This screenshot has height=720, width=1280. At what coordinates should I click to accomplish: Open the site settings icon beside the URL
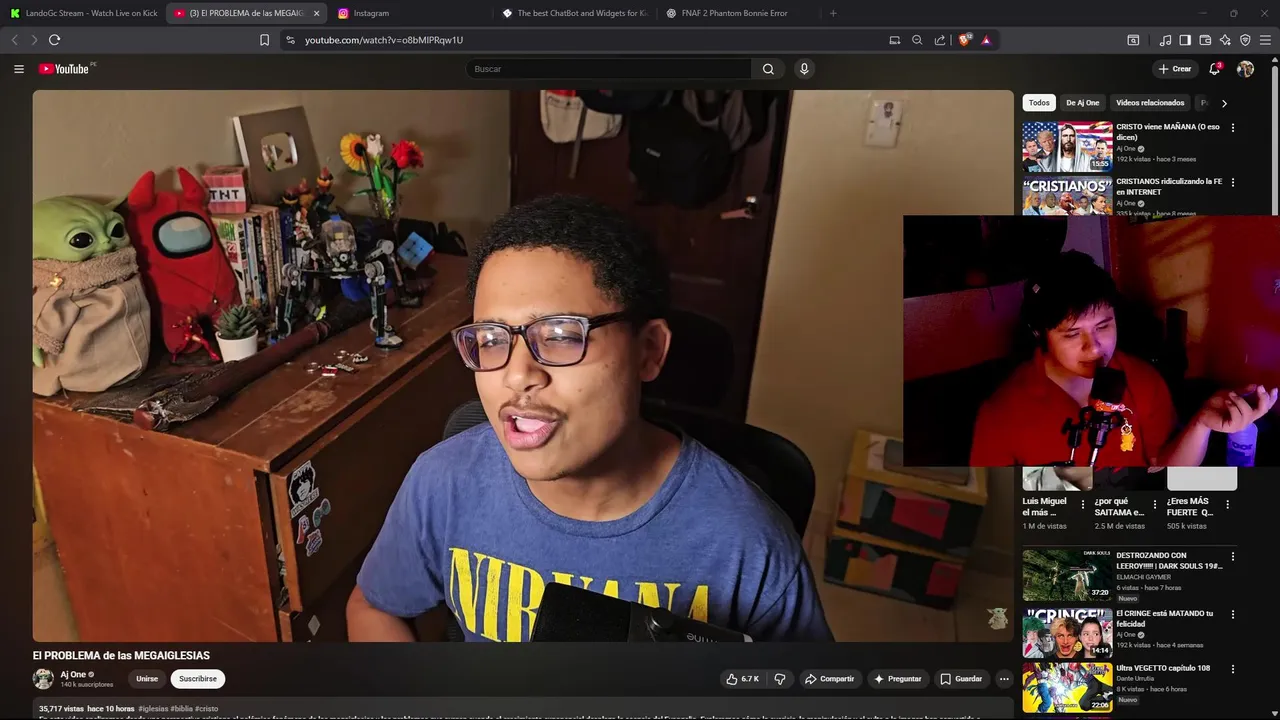[290, 40]
